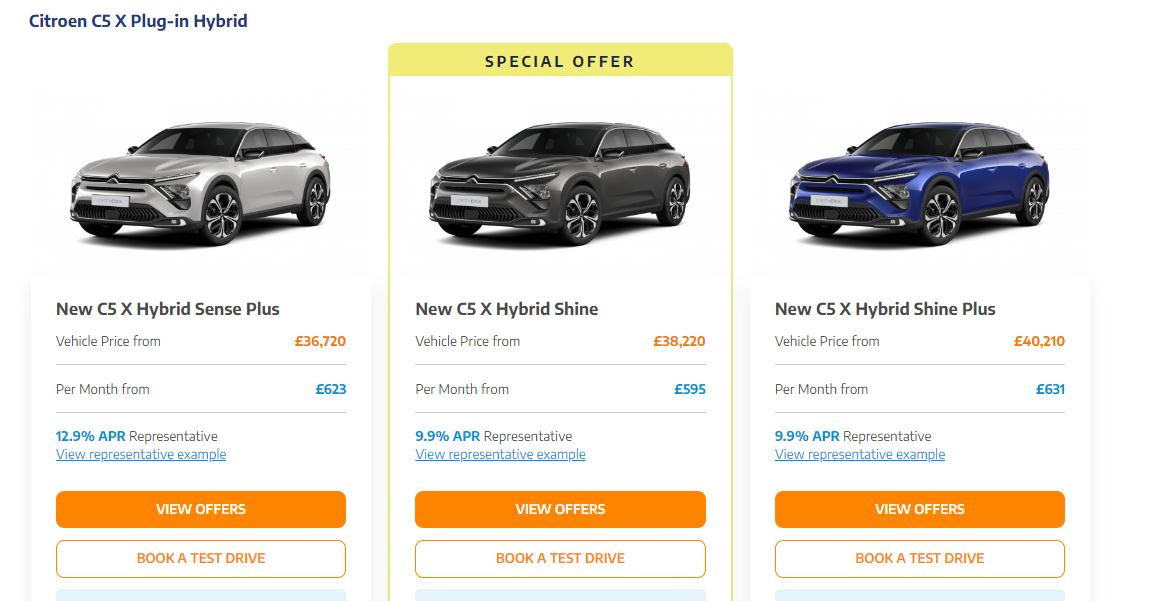Screen dimensions: 1158x601
Task: Click the blue C5 X Shine Plus image
Action: (x=919, y=185)
